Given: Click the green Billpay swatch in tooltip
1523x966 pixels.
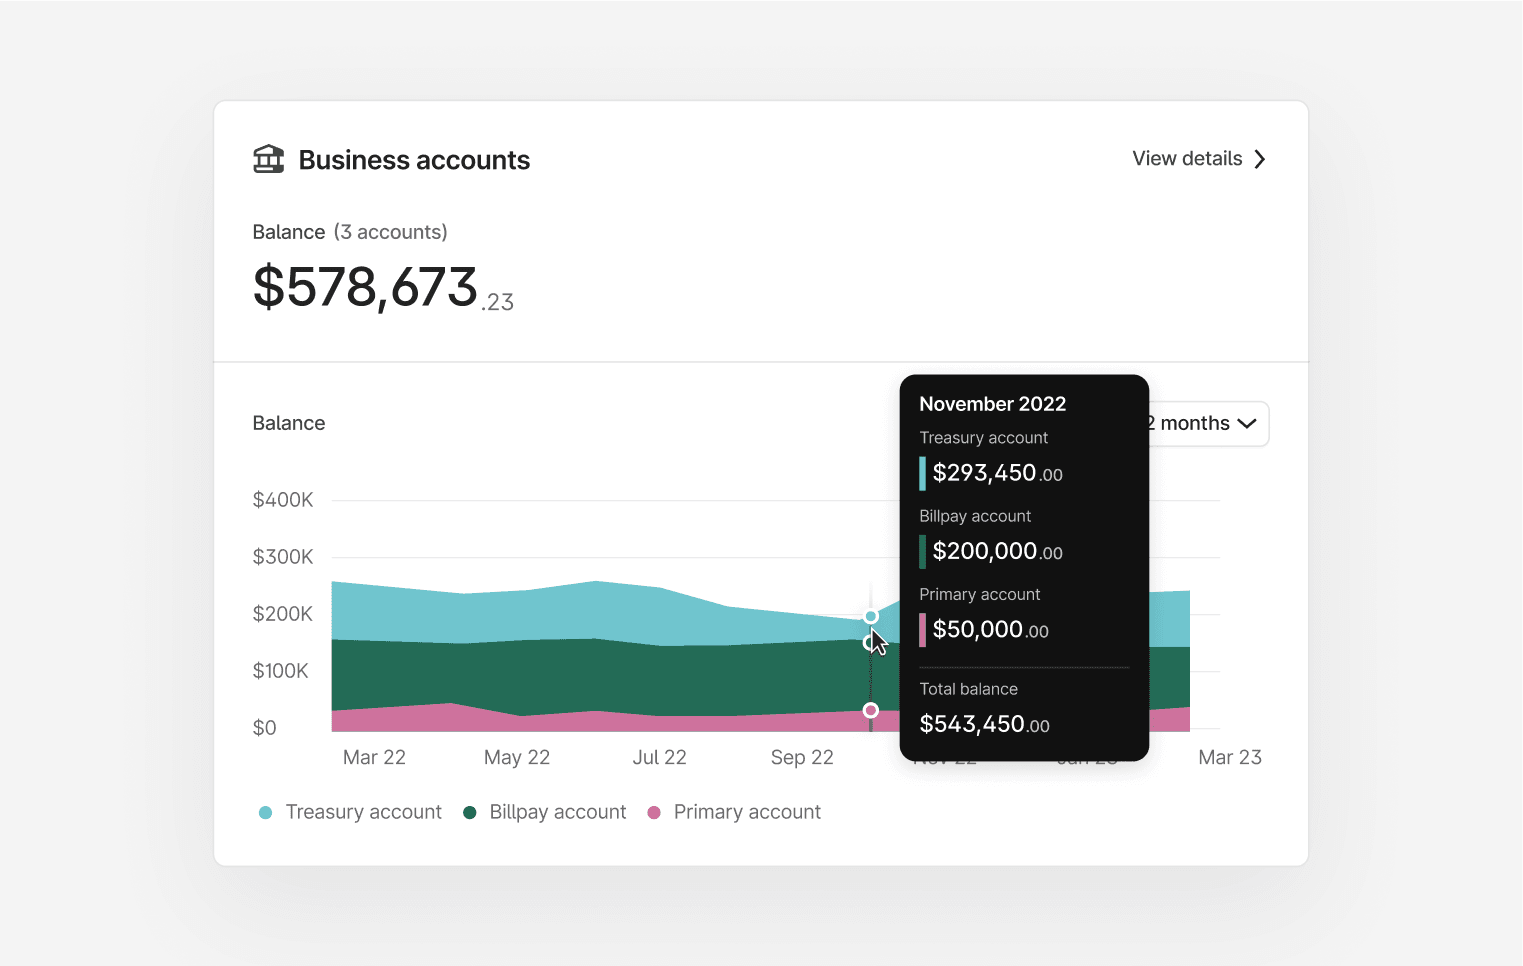Looking at the screenshot, I should [922, 551].
